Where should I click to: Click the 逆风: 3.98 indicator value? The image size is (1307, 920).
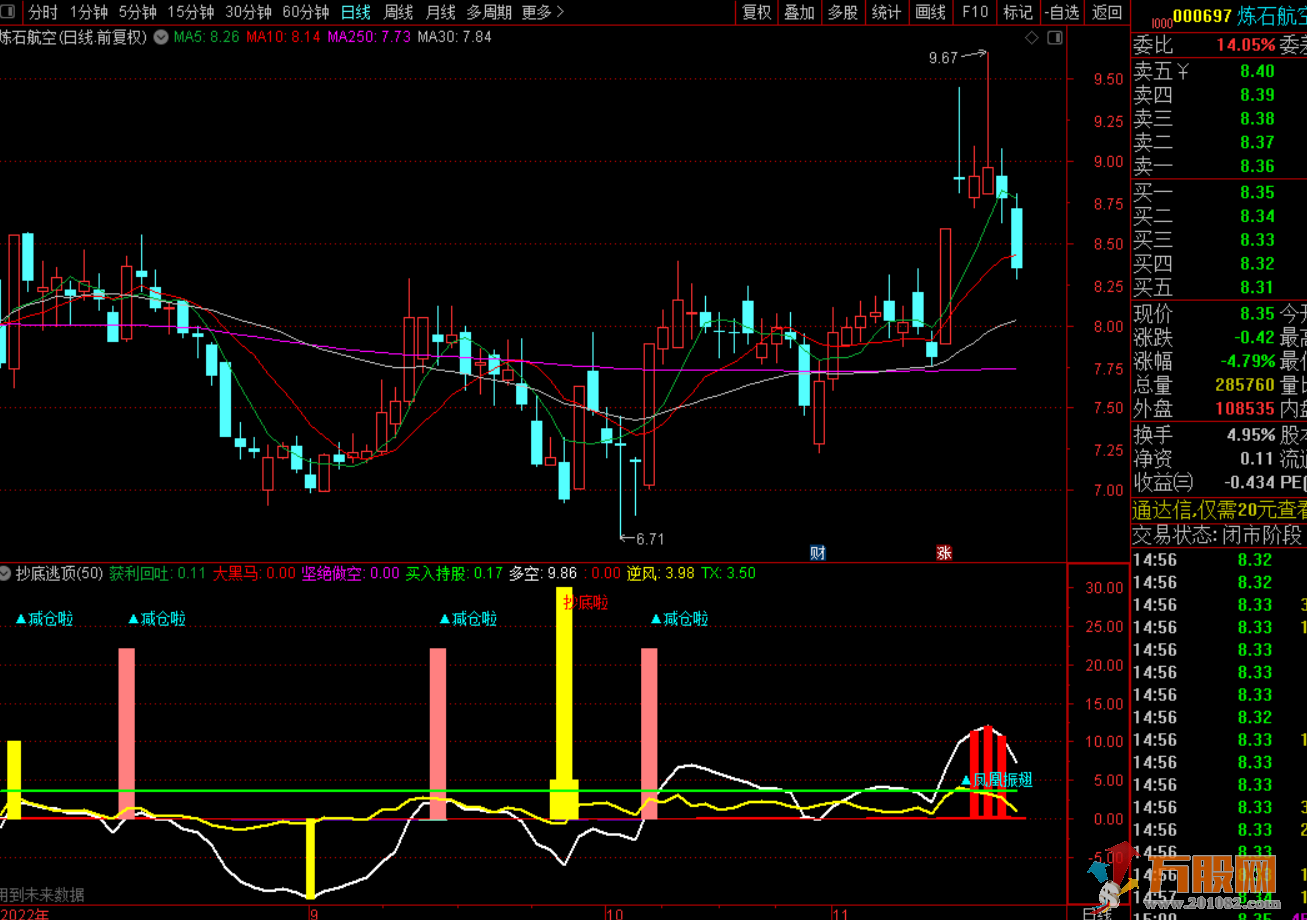click(x=661, y=574)
